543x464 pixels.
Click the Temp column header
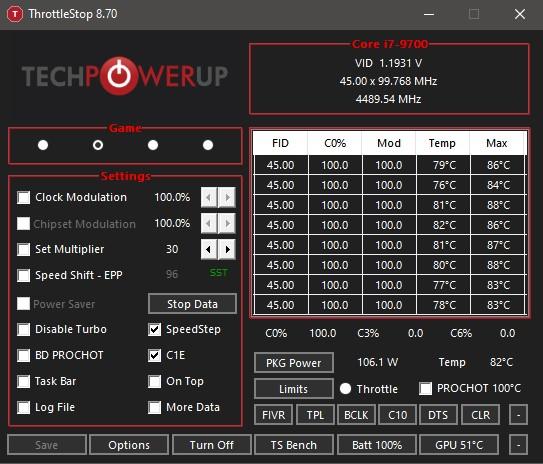443,143
